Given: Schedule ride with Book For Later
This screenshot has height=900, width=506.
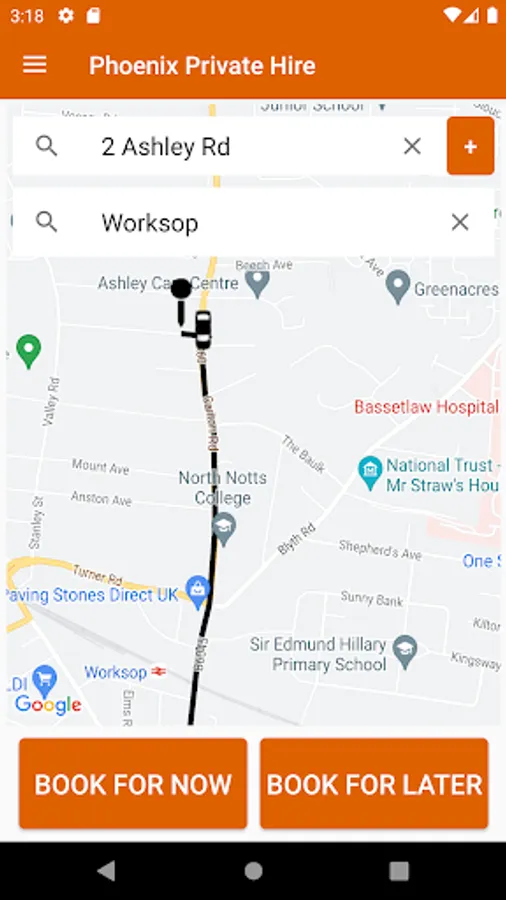Looking at the screenshot, I should coord(374,783).
